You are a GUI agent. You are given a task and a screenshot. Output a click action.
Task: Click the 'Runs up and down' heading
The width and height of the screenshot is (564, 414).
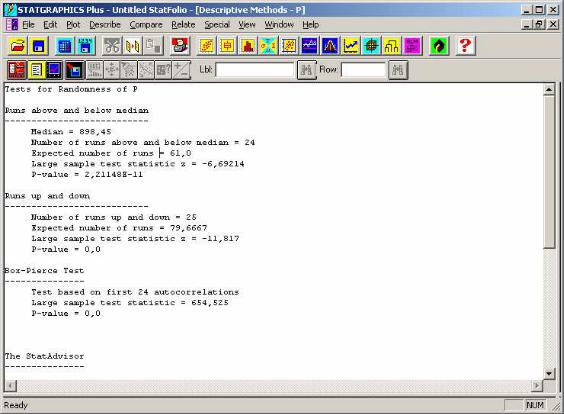click(x=47, y=196)
